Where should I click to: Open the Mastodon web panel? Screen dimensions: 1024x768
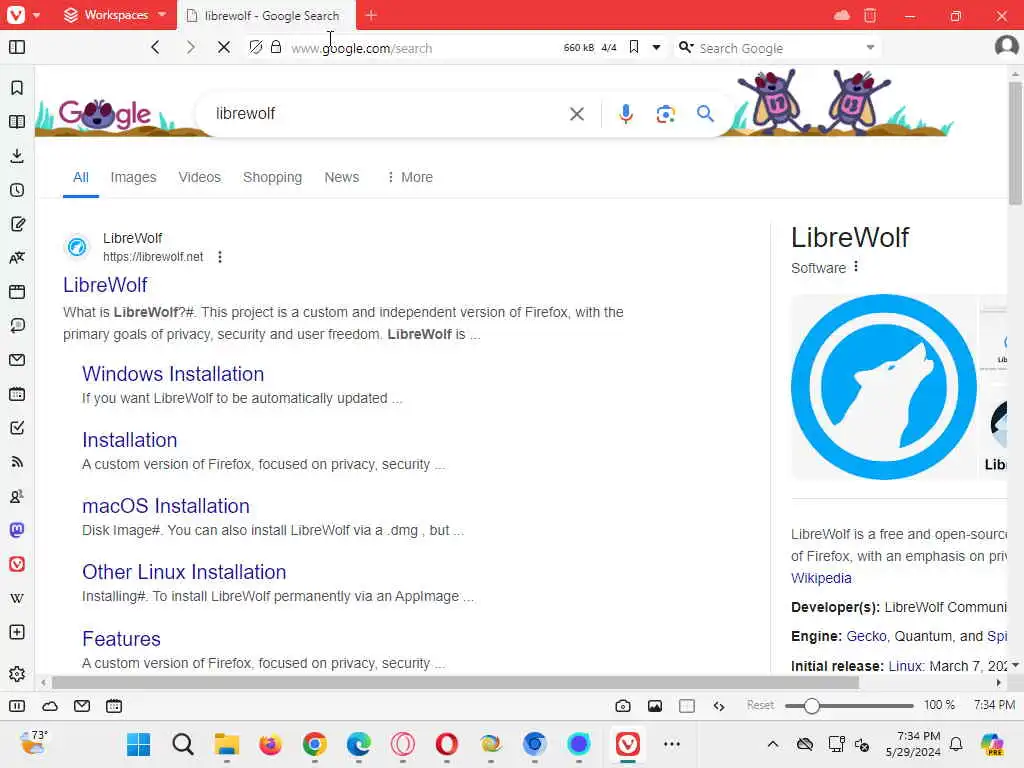pyautogui.click(x=17, y=530)
